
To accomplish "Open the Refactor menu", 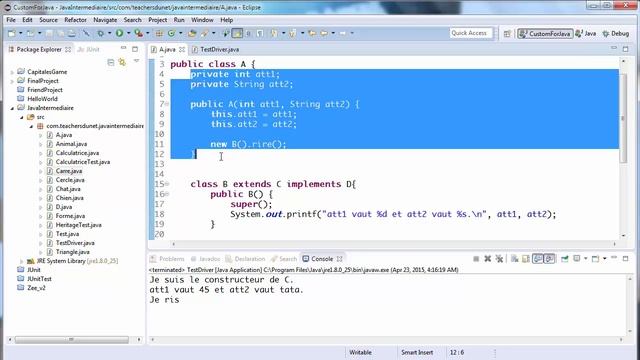I will click(76, 20).
